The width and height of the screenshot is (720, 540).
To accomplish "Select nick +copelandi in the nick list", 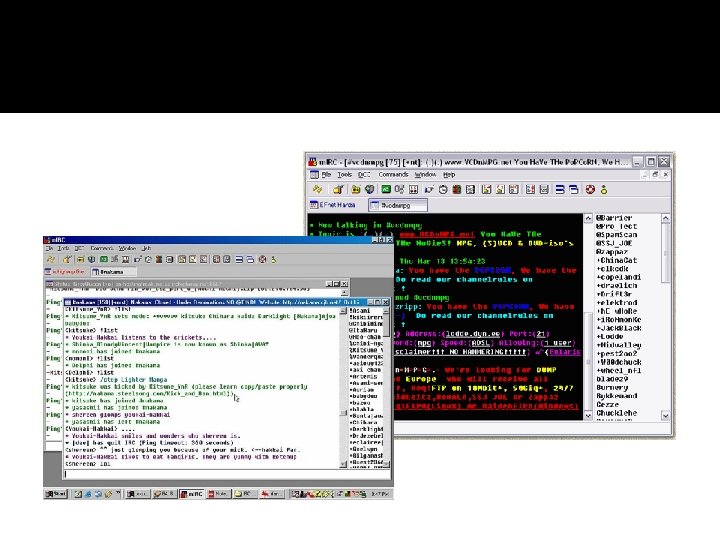I will pyautogui.click(x=619, y=277).
